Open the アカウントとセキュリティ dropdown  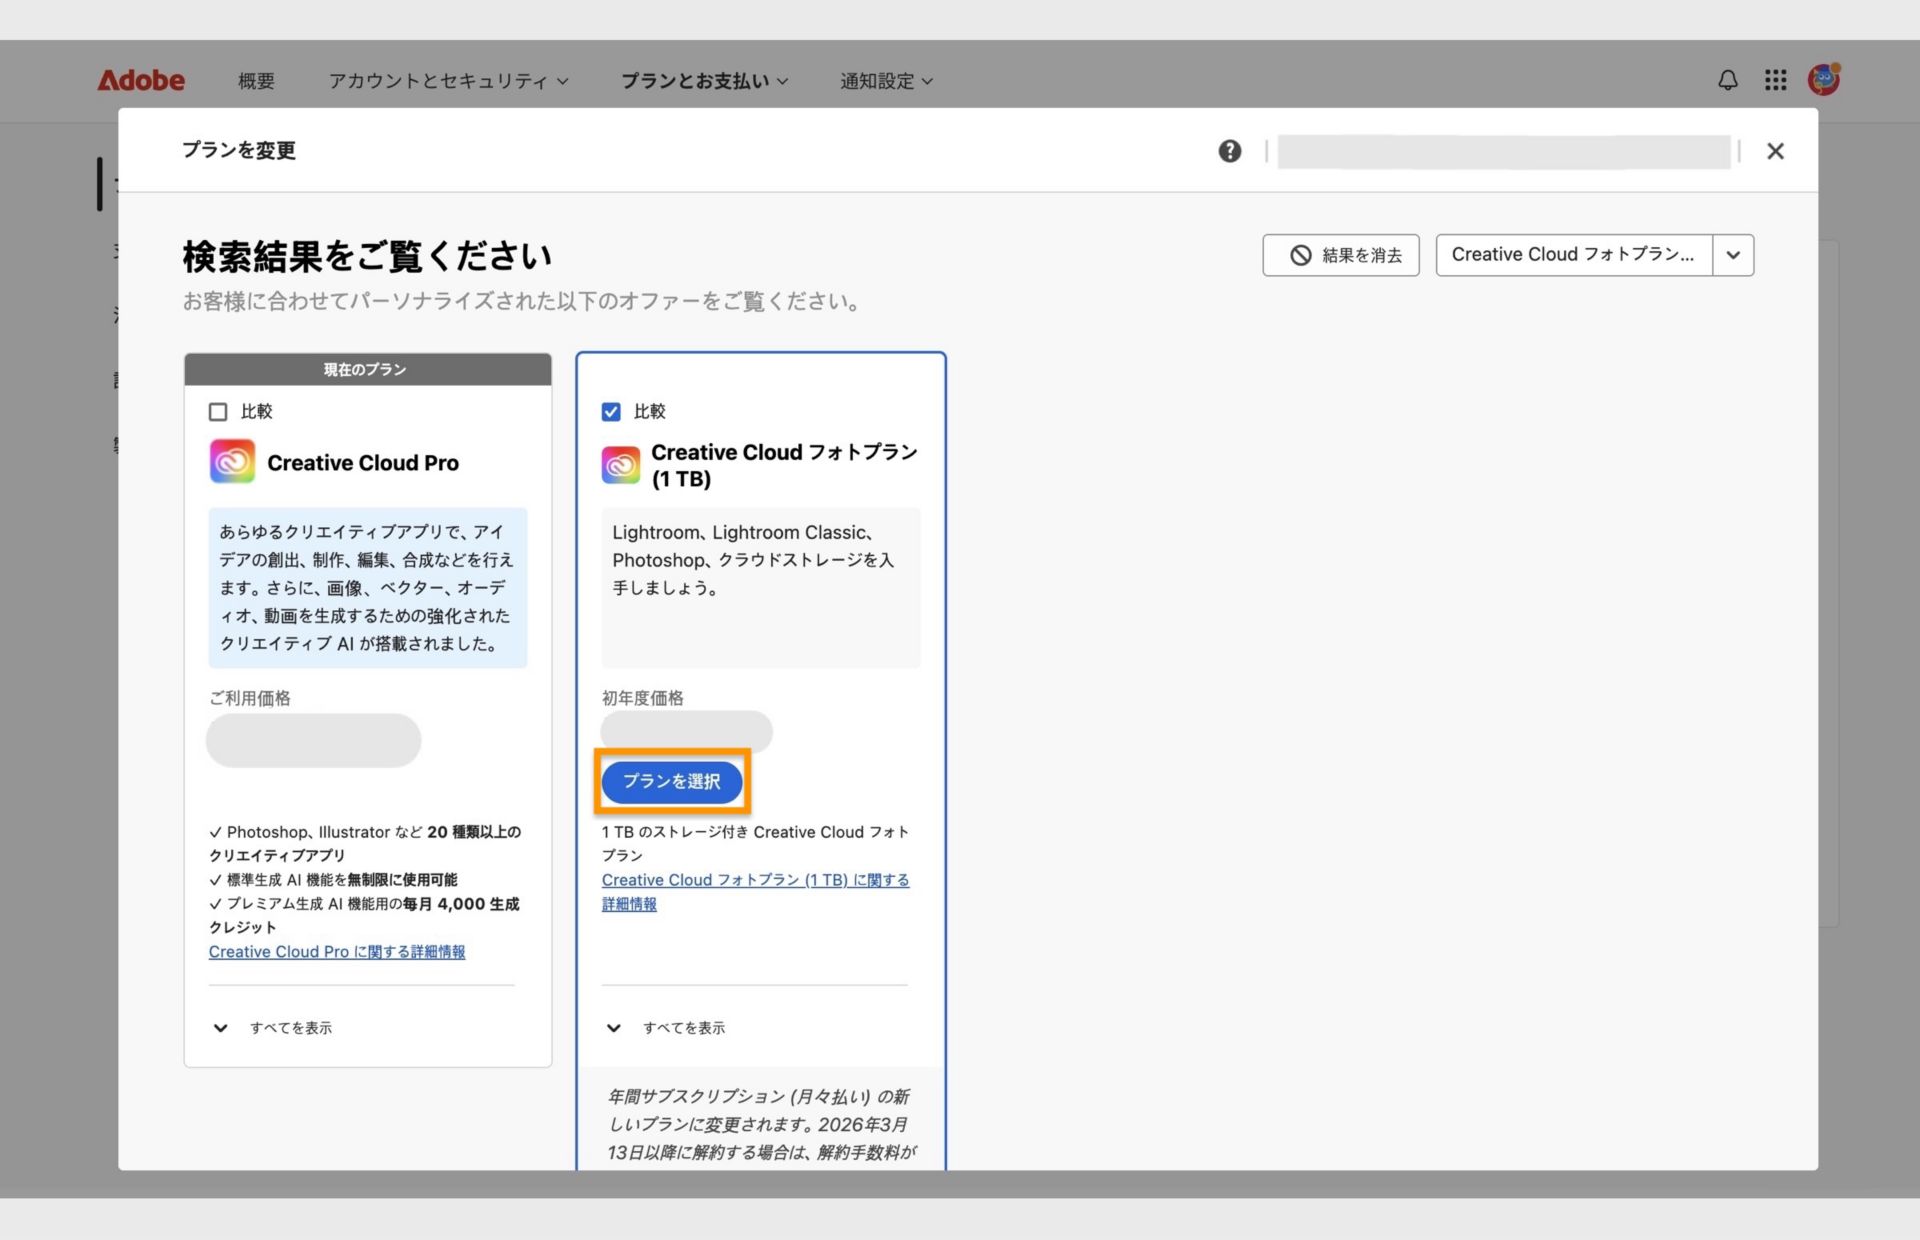click(448, 80)
